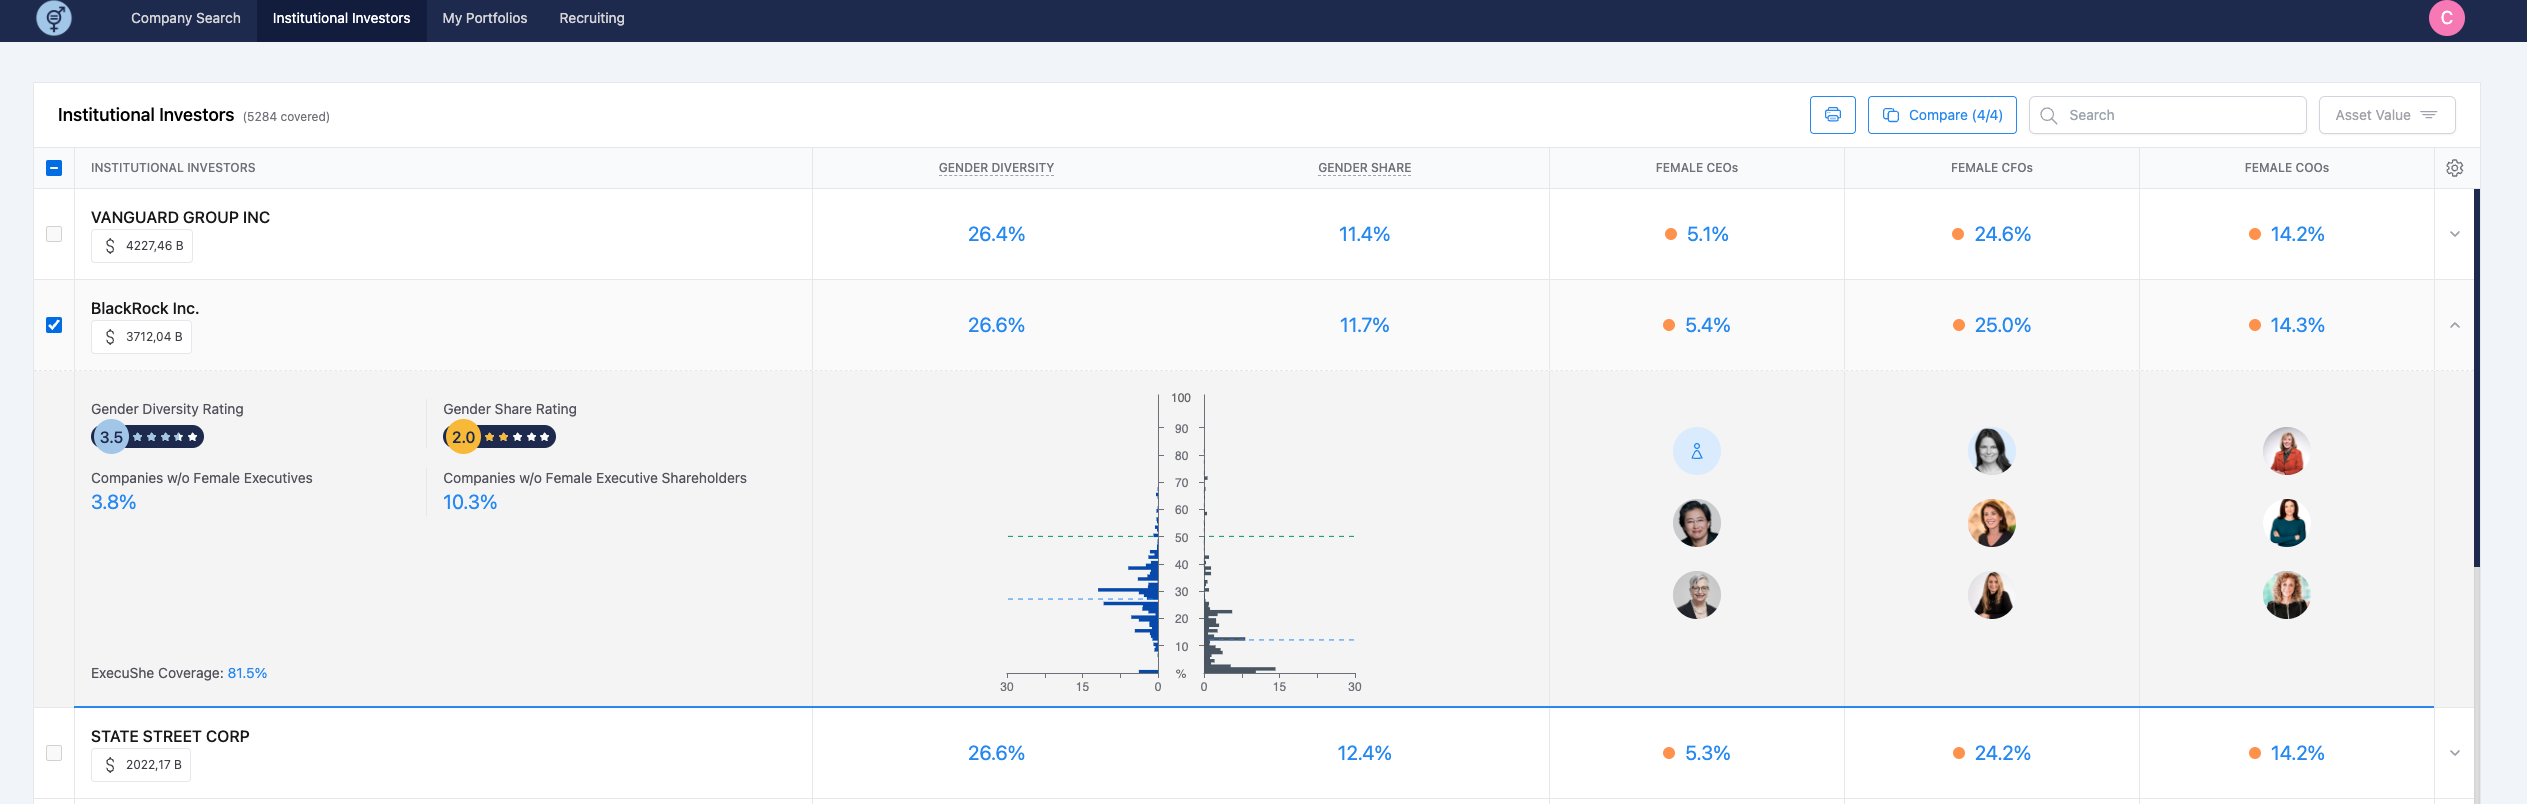Click BlackRock's 25.0% female CFOs value
This screenshot has width=2527, height=804.
[x=2002, y=325]
